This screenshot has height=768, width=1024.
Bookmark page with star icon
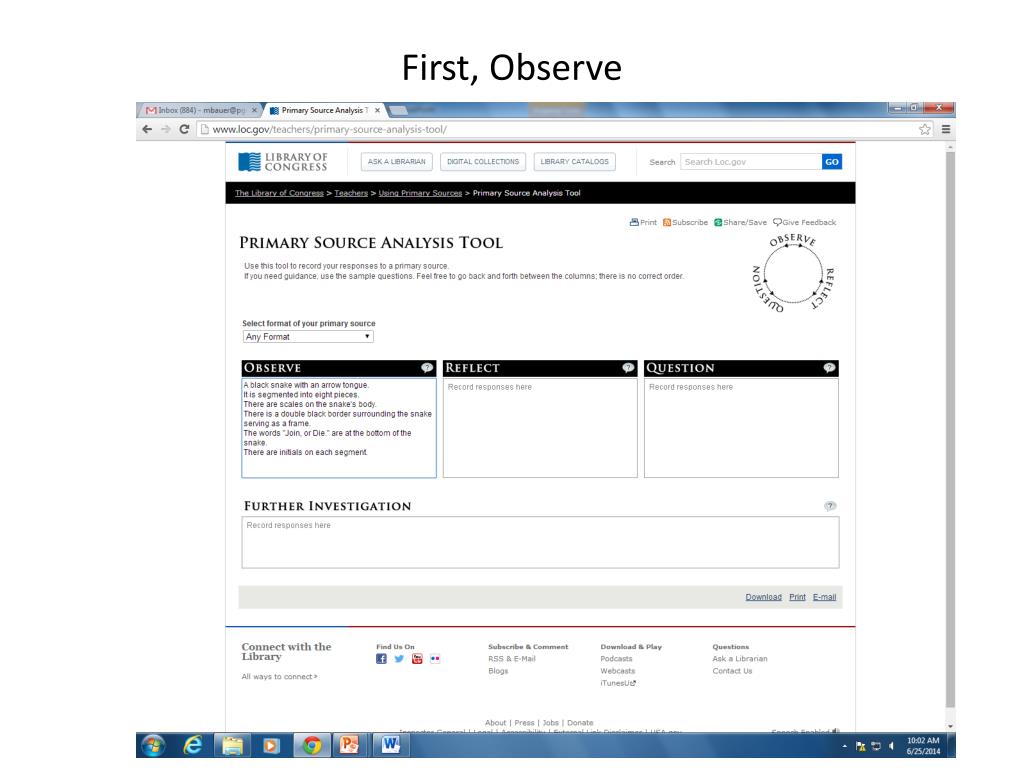(x=925, y=129)
